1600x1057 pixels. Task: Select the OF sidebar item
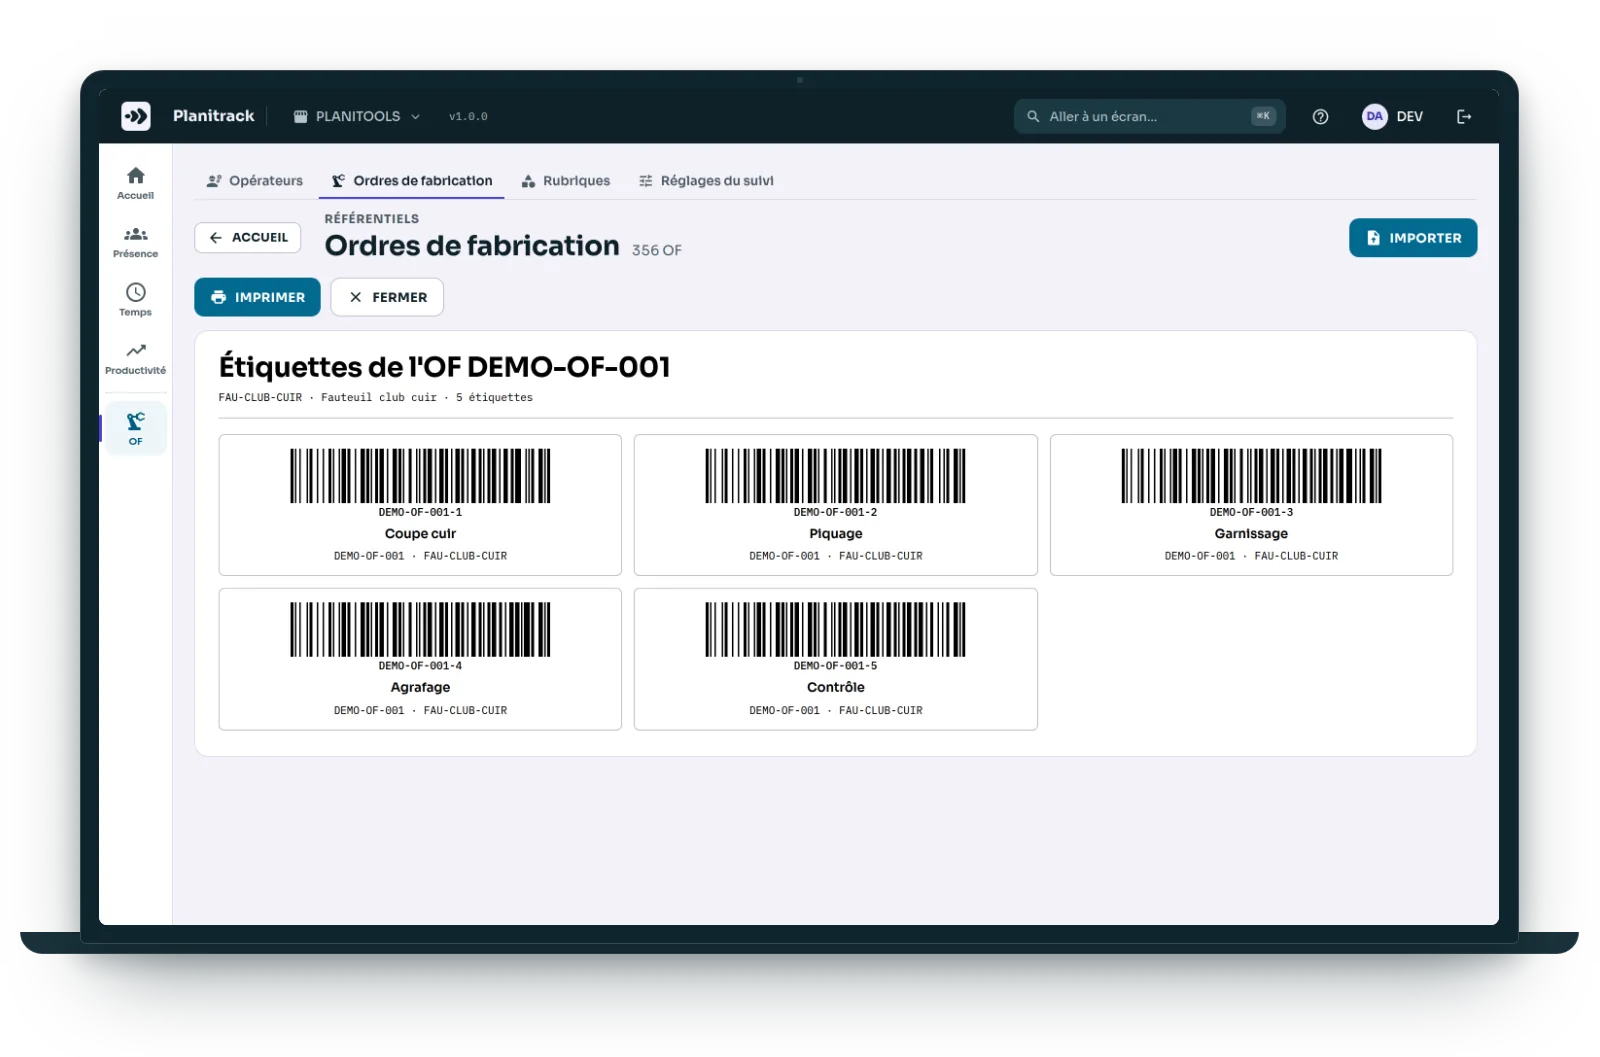(136, 428)
